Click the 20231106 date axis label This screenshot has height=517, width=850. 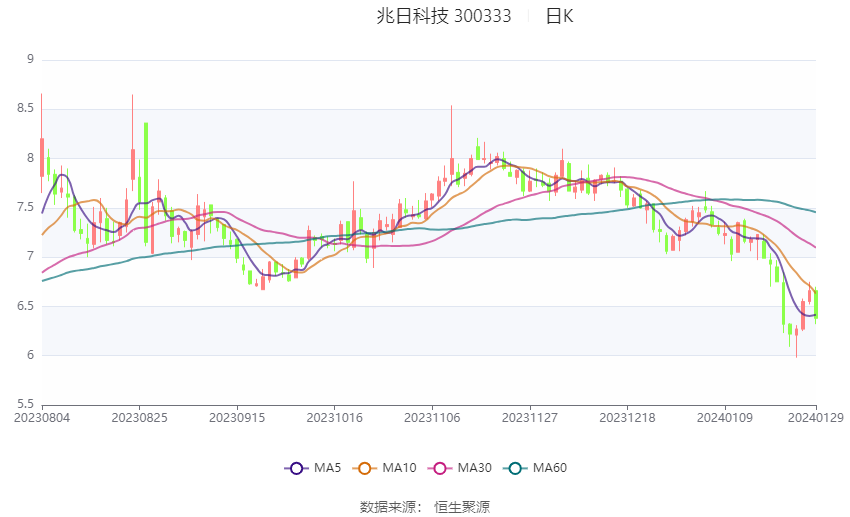432,418
